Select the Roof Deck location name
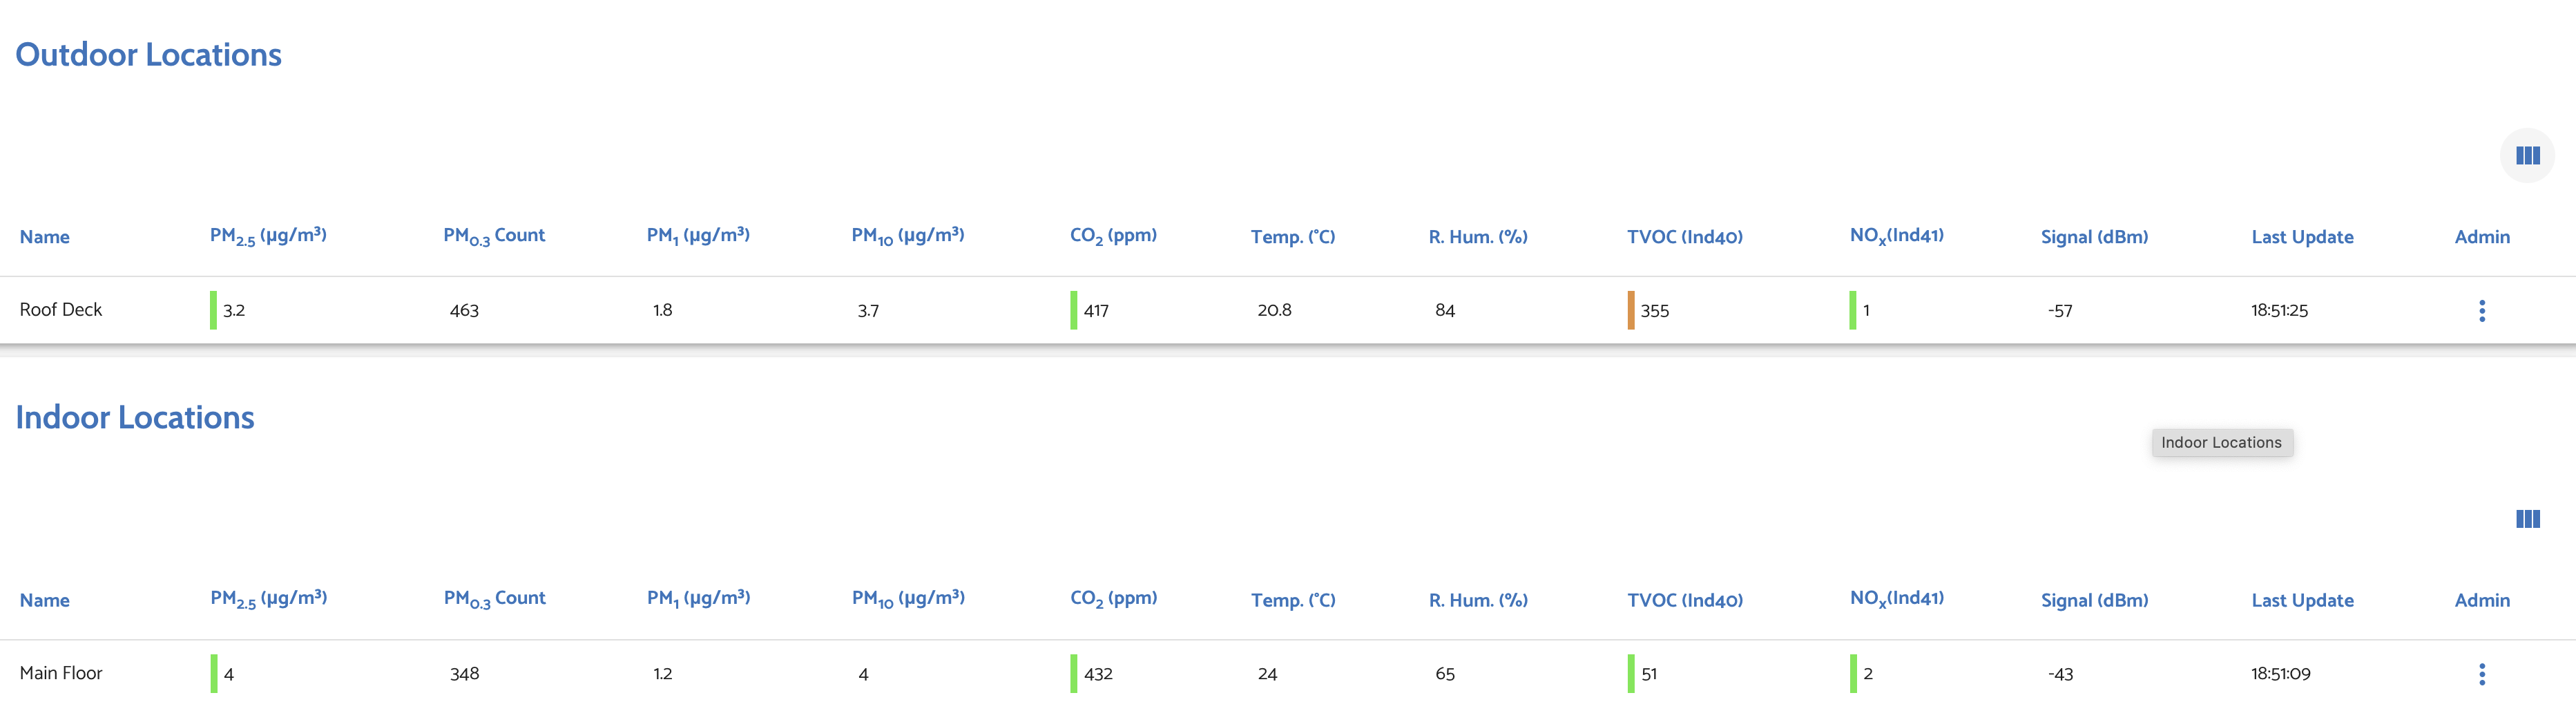Image resolution: width=2576 pixels, height=702 pixels. pos(61,310)
